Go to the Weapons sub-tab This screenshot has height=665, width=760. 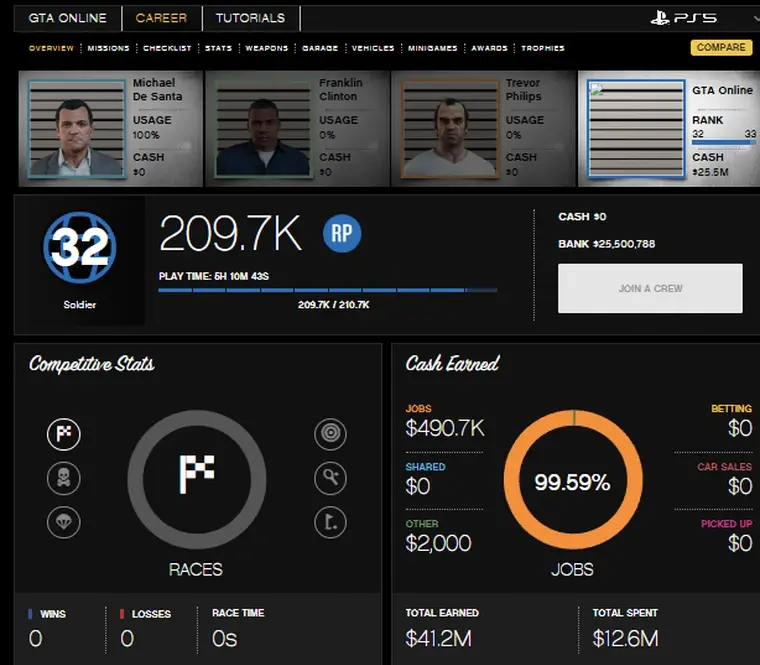pyautogui.click(x=267, y=48)
